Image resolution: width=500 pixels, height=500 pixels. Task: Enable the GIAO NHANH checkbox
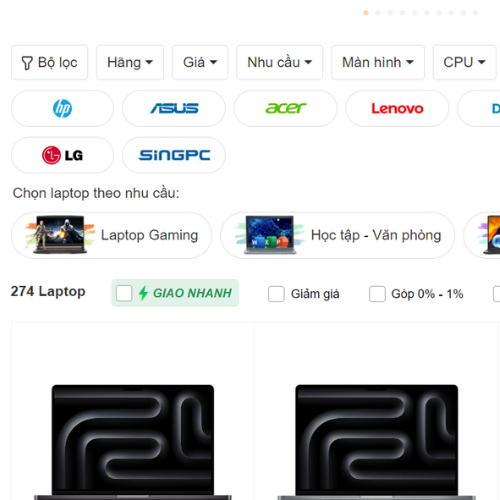124,293
